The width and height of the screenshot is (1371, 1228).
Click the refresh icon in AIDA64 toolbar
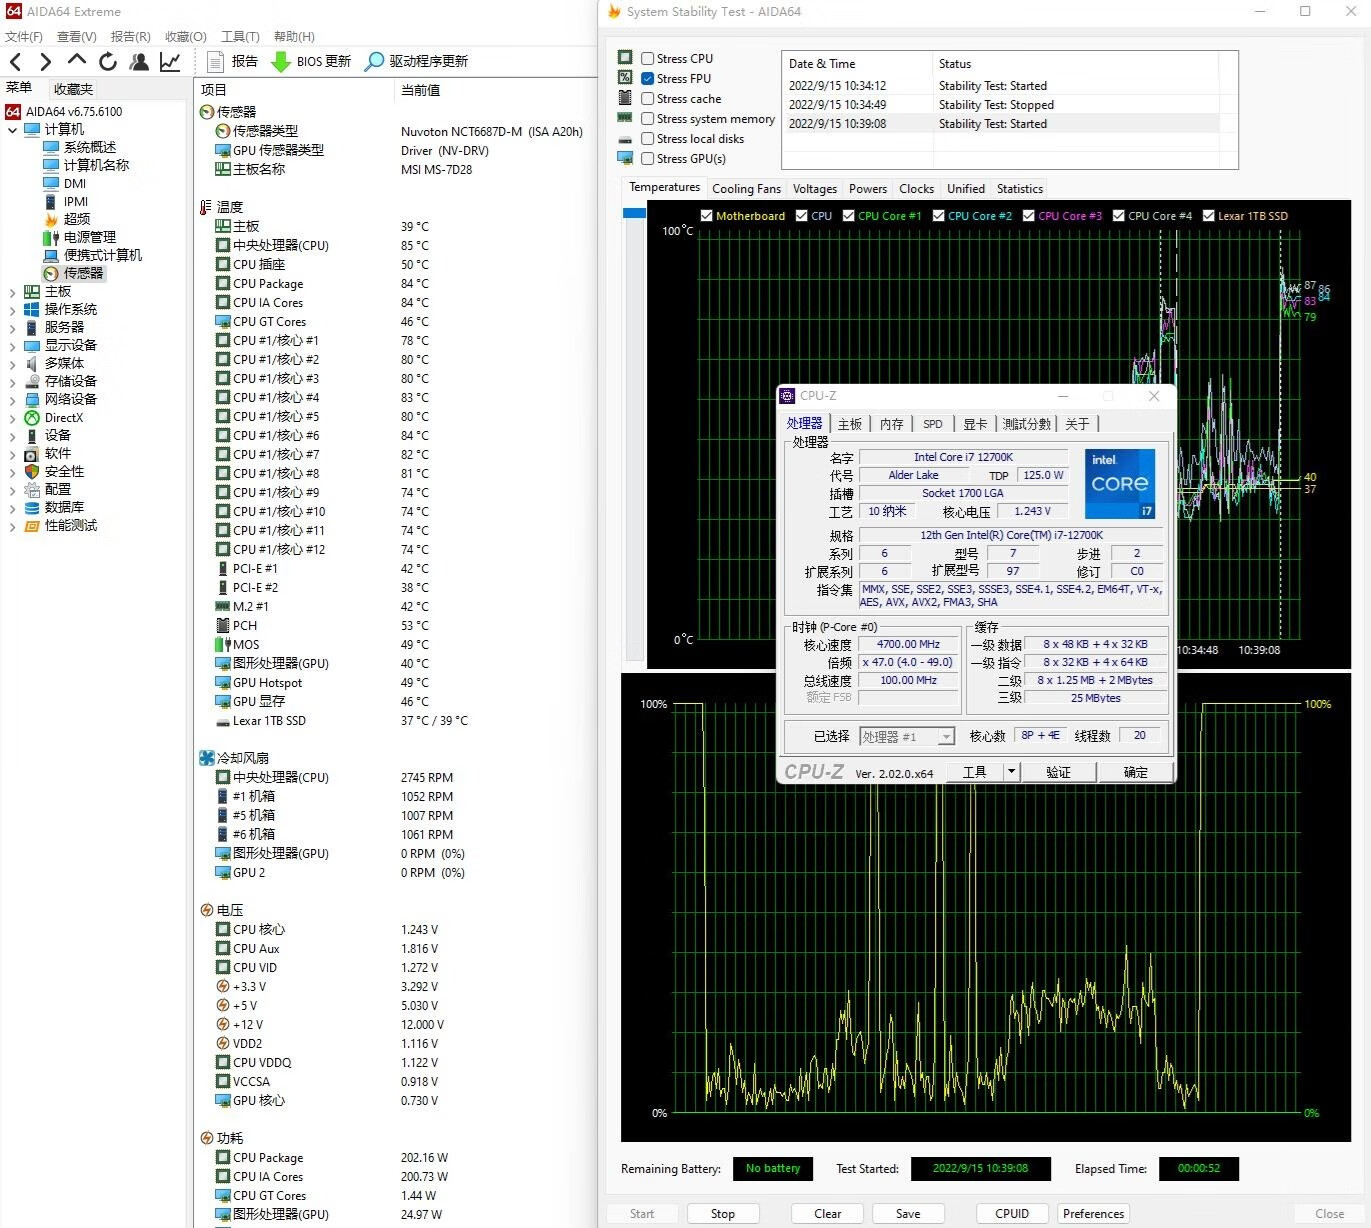tap(108, 62)
